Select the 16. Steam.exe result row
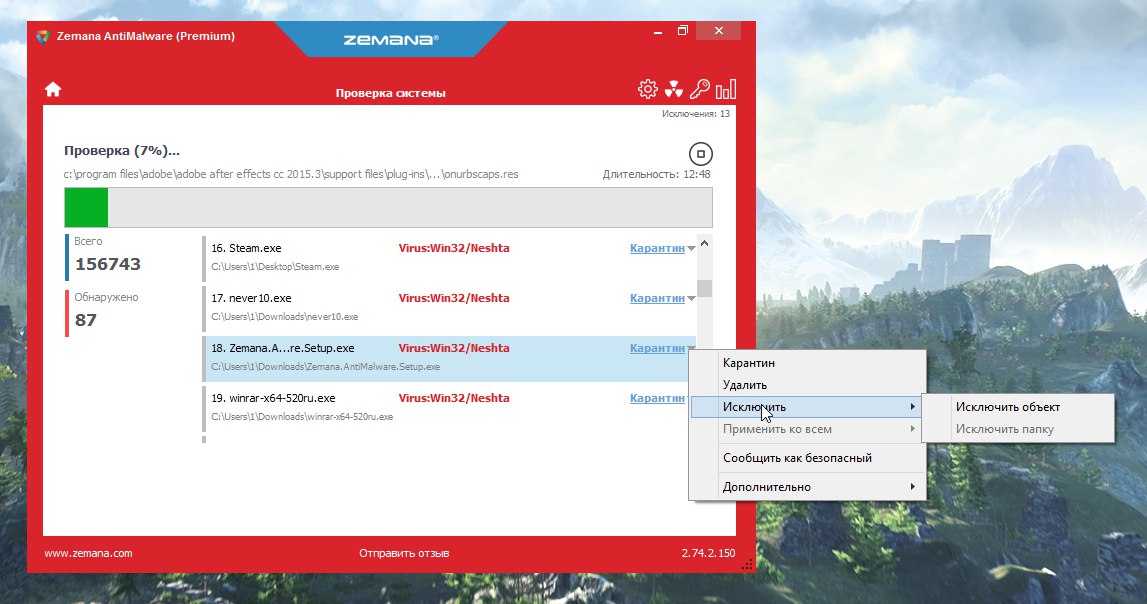This screenshot has height=604, width=1147. point(448,258)
